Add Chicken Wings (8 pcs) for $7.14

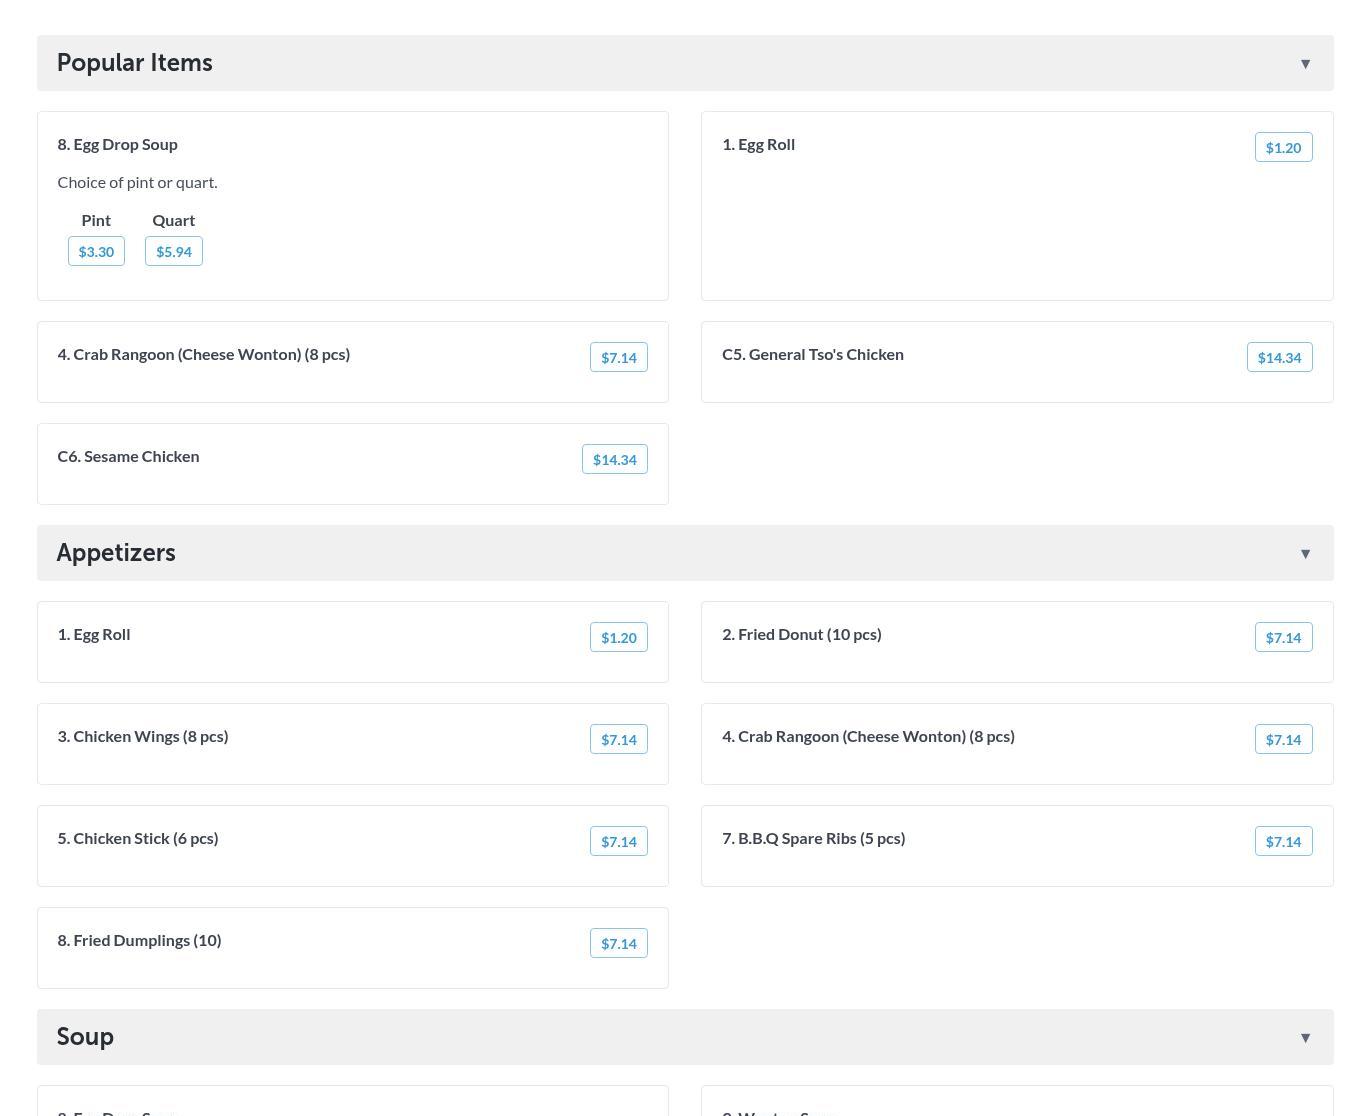618,740
